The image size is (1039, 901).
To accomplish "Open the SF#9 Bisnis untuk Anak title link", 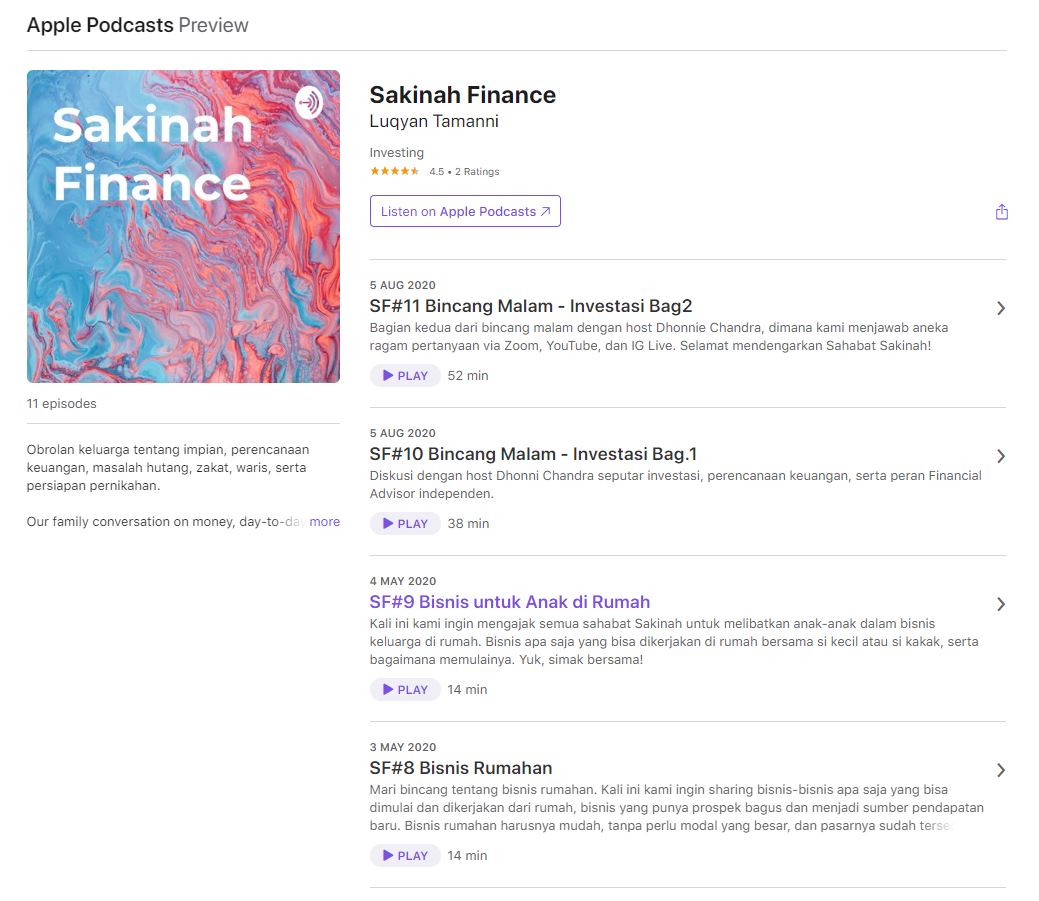I will (510, 602).
